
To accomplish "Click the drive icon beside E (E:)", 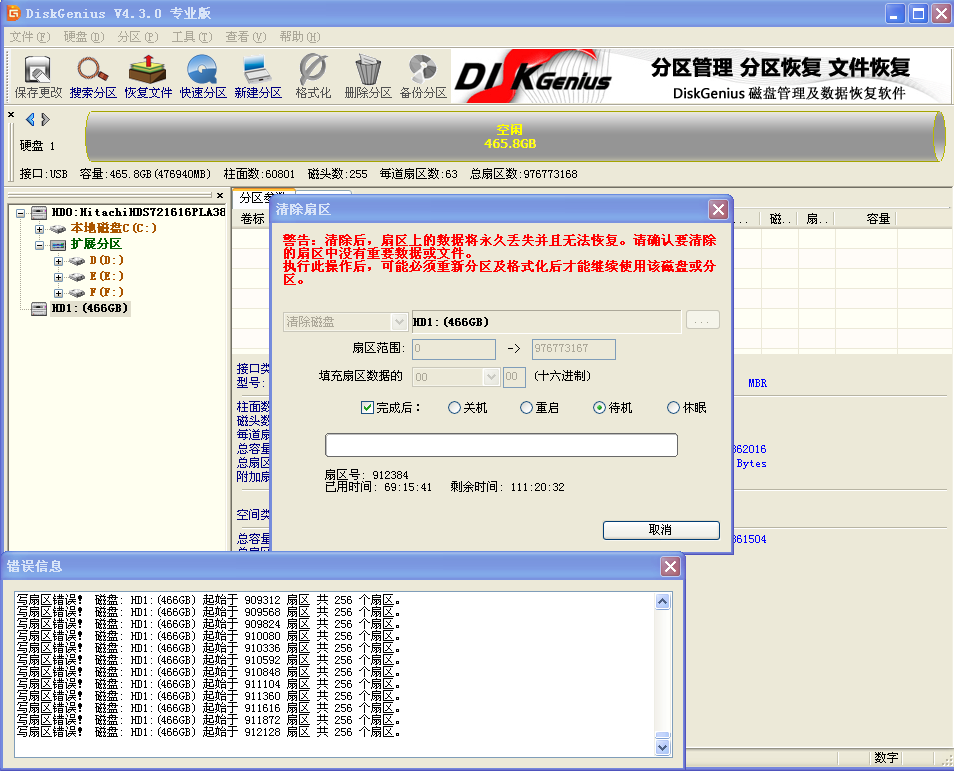I will (77, 277).
